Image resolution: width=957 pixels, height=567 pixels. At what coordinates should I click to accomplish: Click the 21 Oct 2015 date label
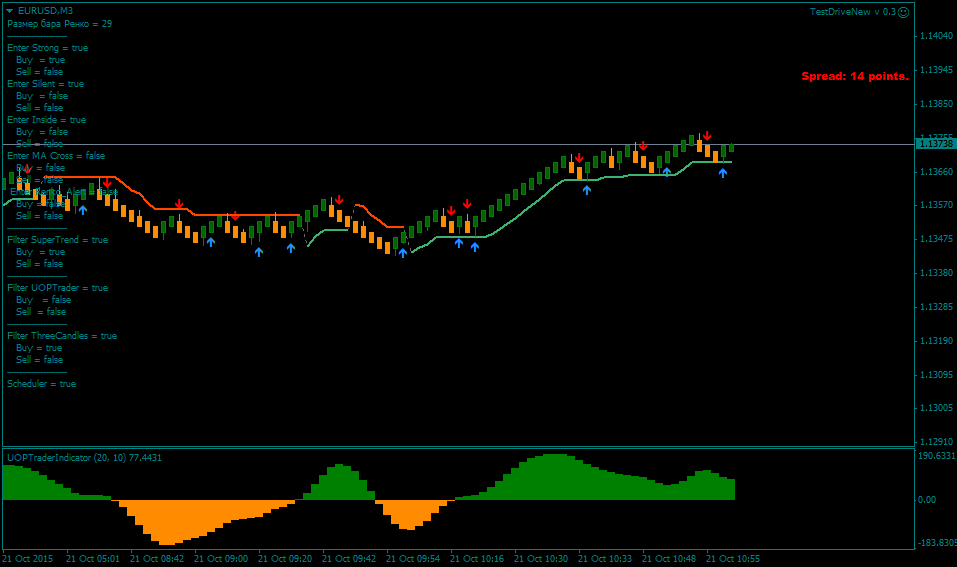tap(28, 558)
